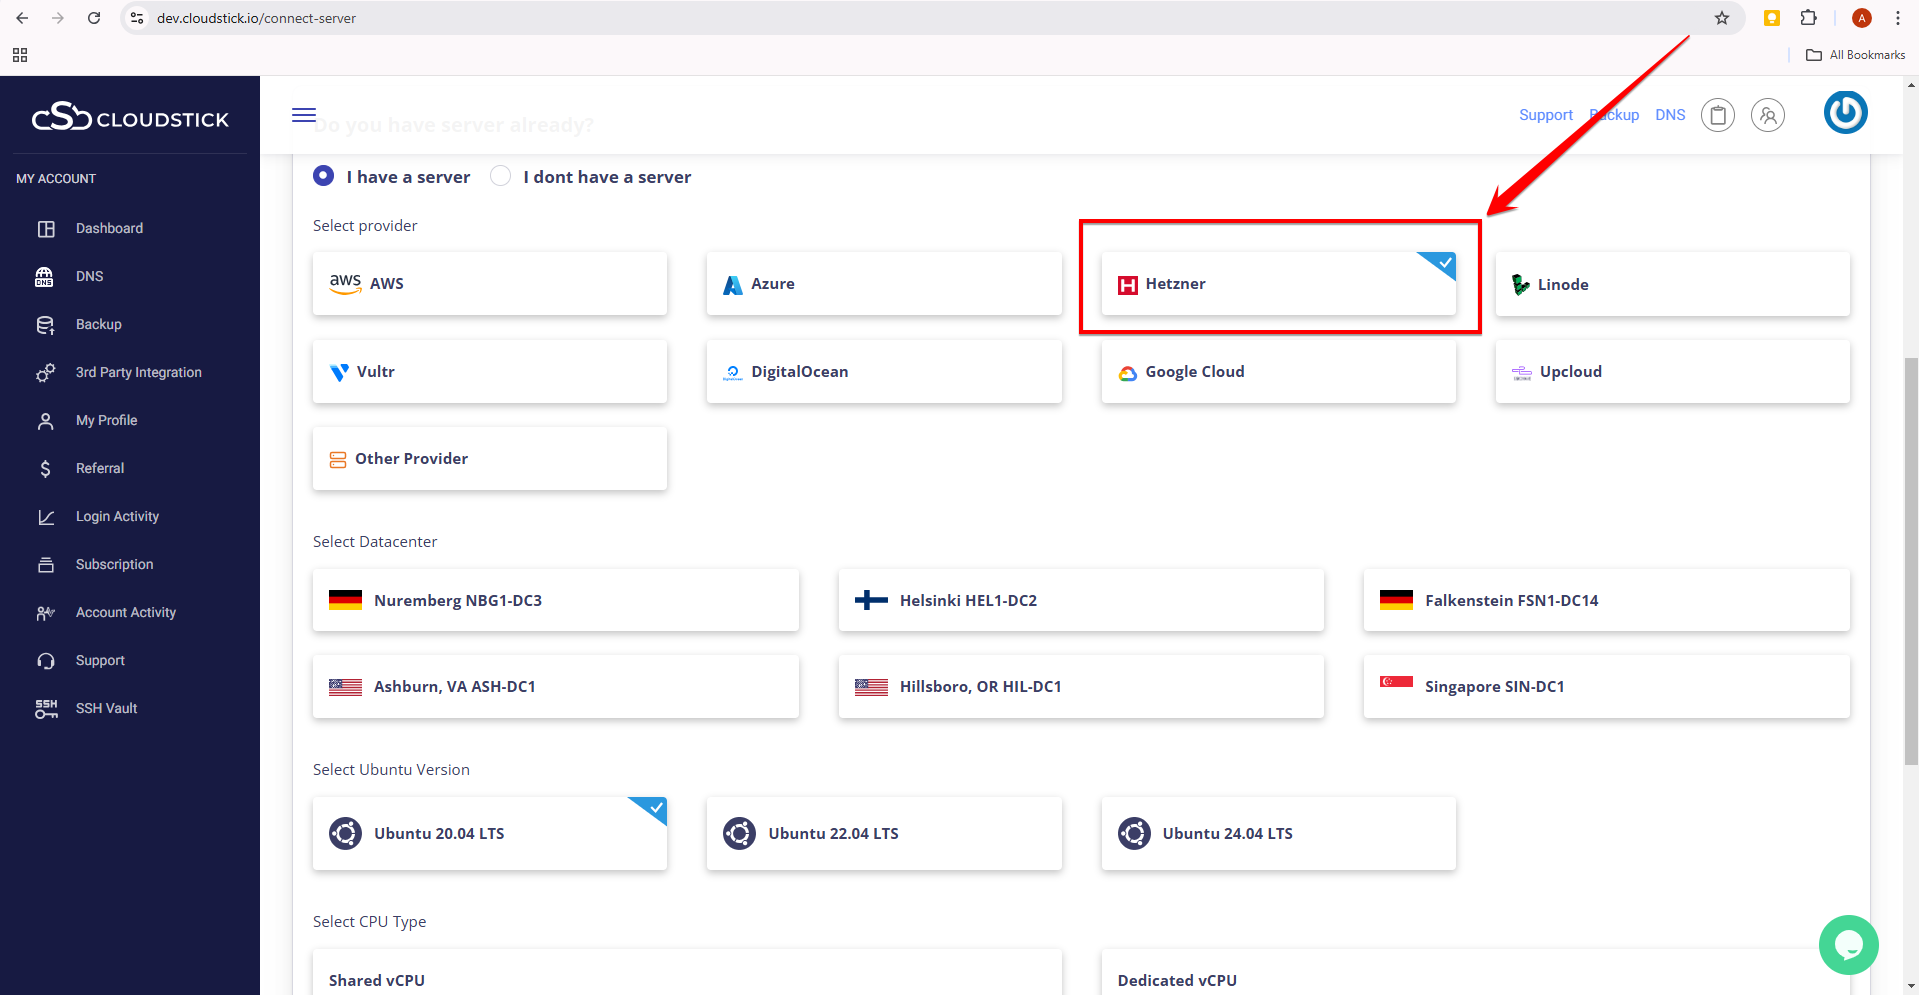Image resolution: width=1919 pixels, height=995 pixels.
Task: Click the user profile icon in header
Action: [1767, 116]
